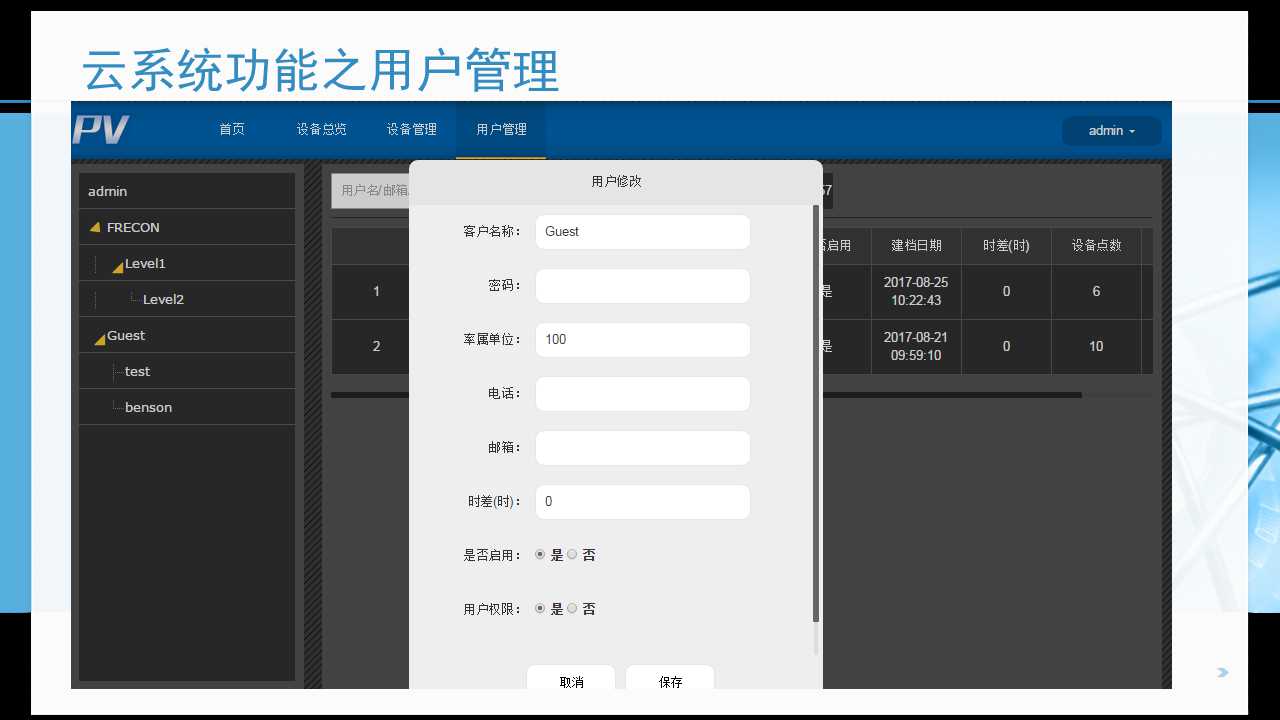
Task: Click the blue arrow icon at bottom right
Action: (1222, 673)
